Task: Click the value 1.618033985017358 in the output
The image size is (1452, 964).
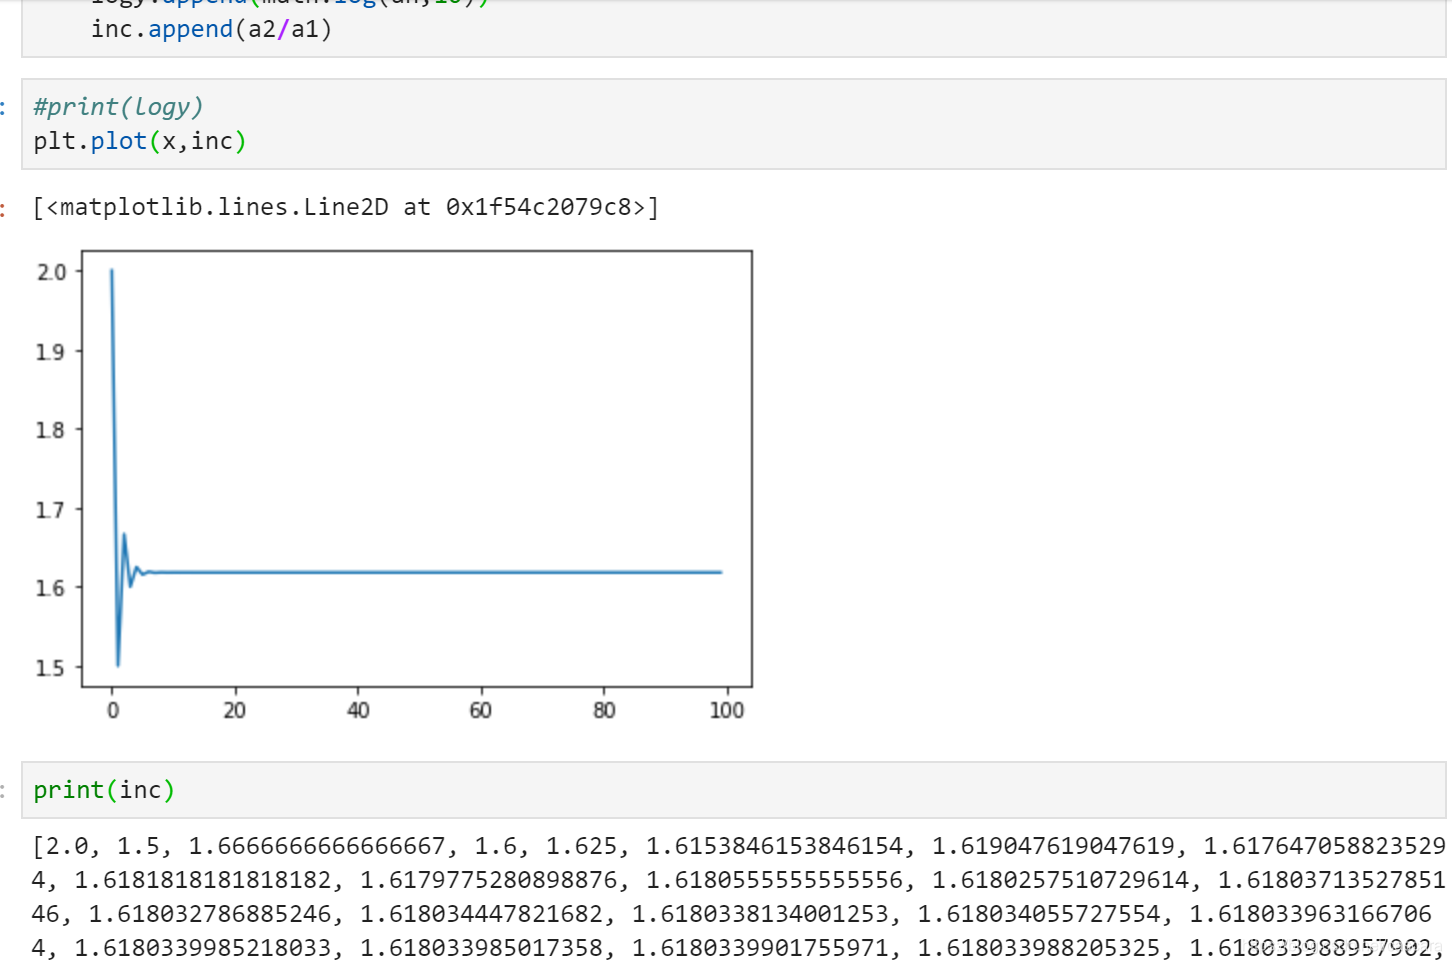Action: pyautogui.click(x=481, y=948)
